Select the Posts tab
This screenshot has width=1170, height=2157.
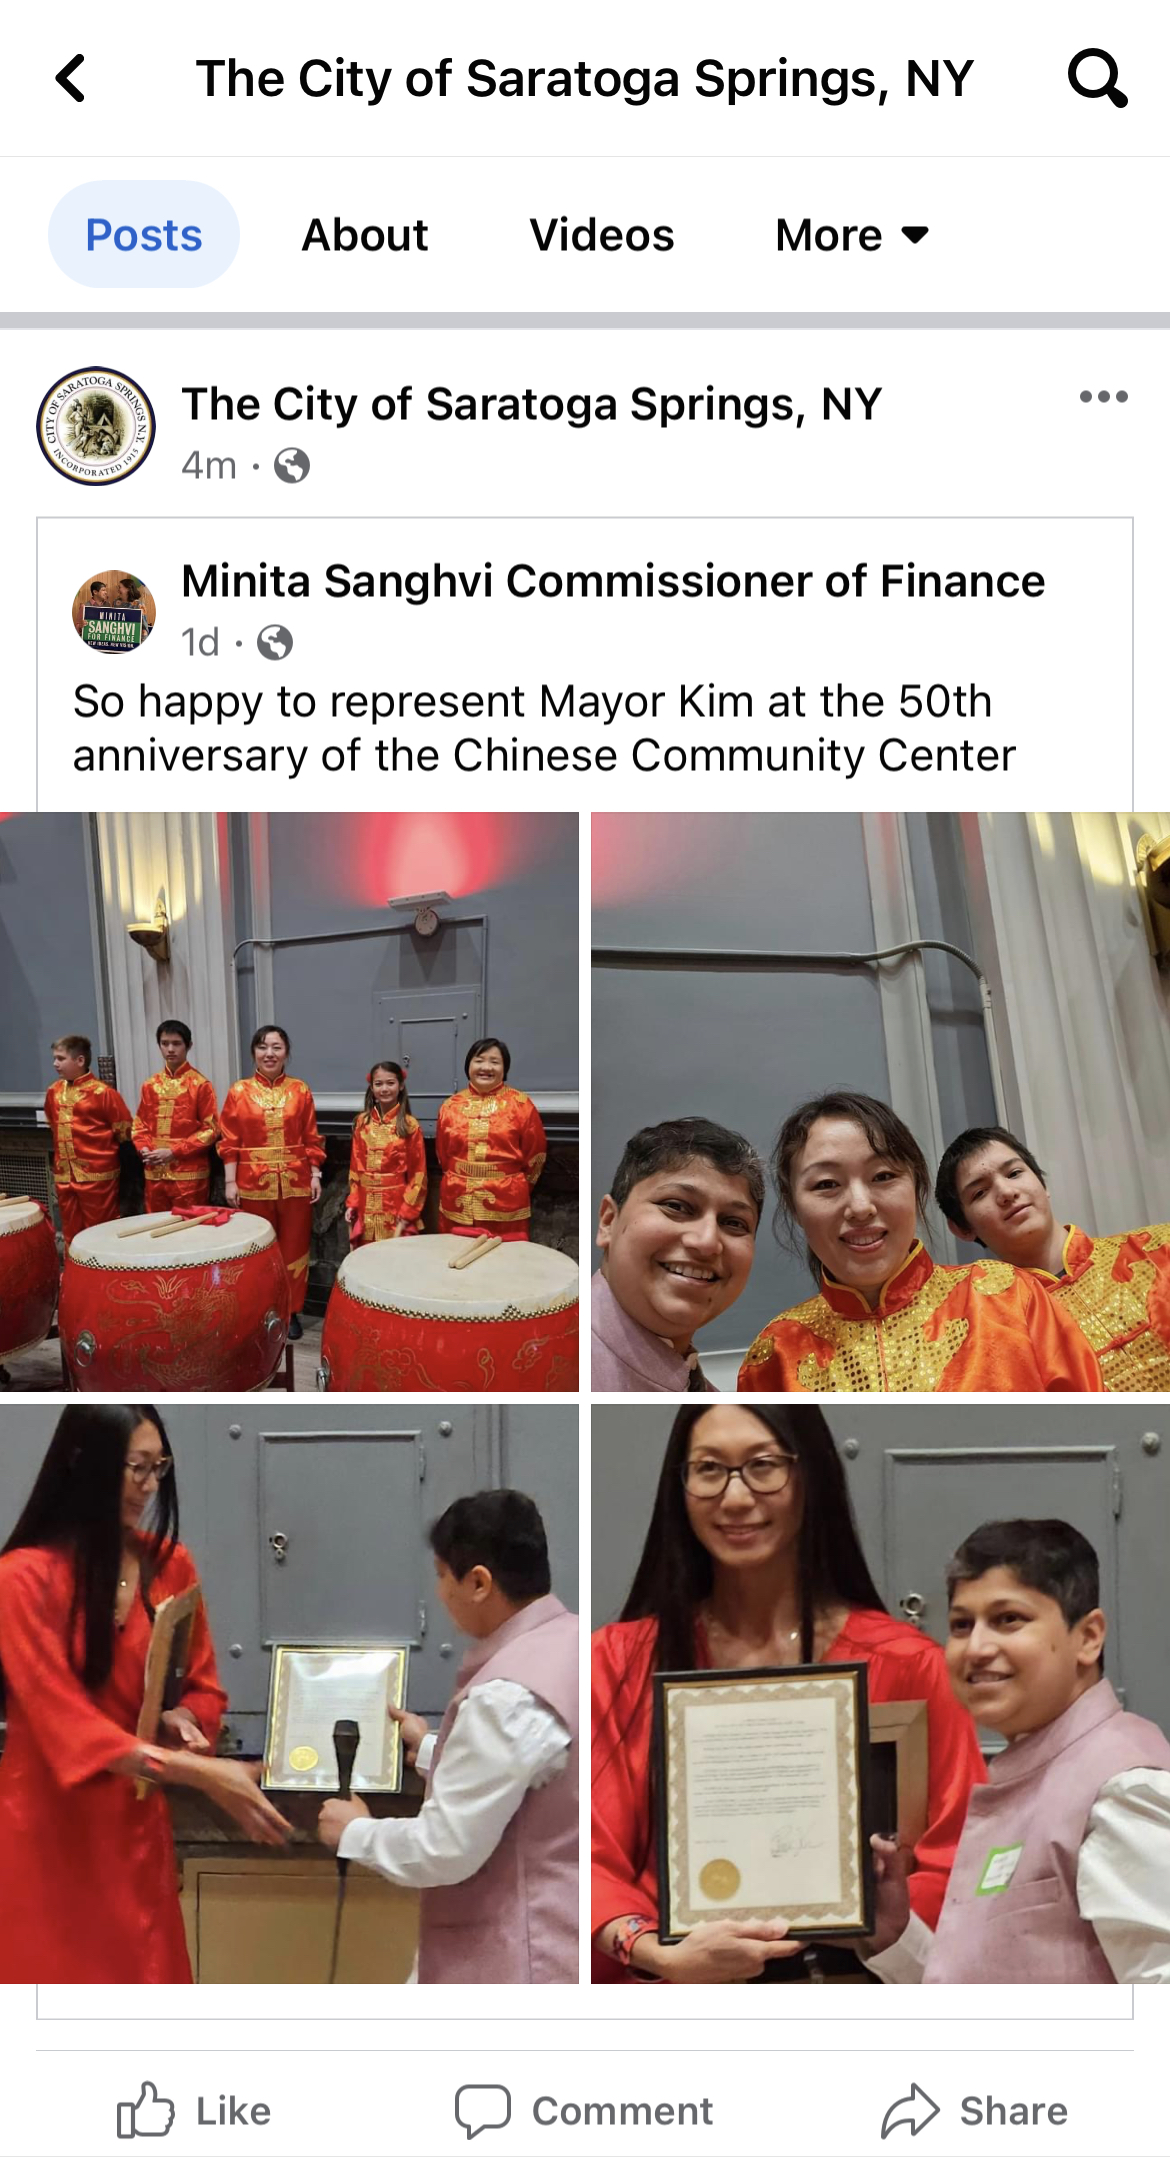click(x=144, y=235)
